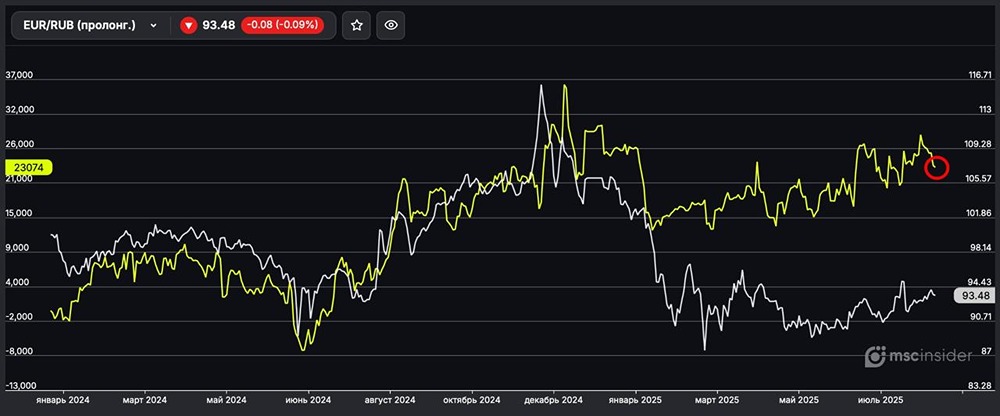The width and height of the screenshot is (1000, 416).
Task: Add chart to favorites with star icon
Action: tap(357, 25)
